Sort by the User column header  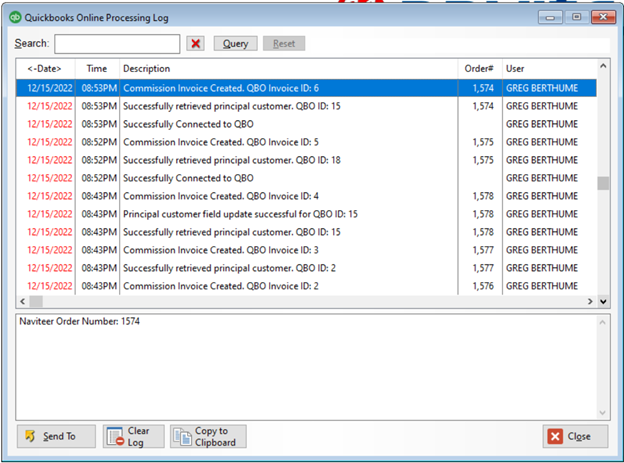tap(549, 68)
